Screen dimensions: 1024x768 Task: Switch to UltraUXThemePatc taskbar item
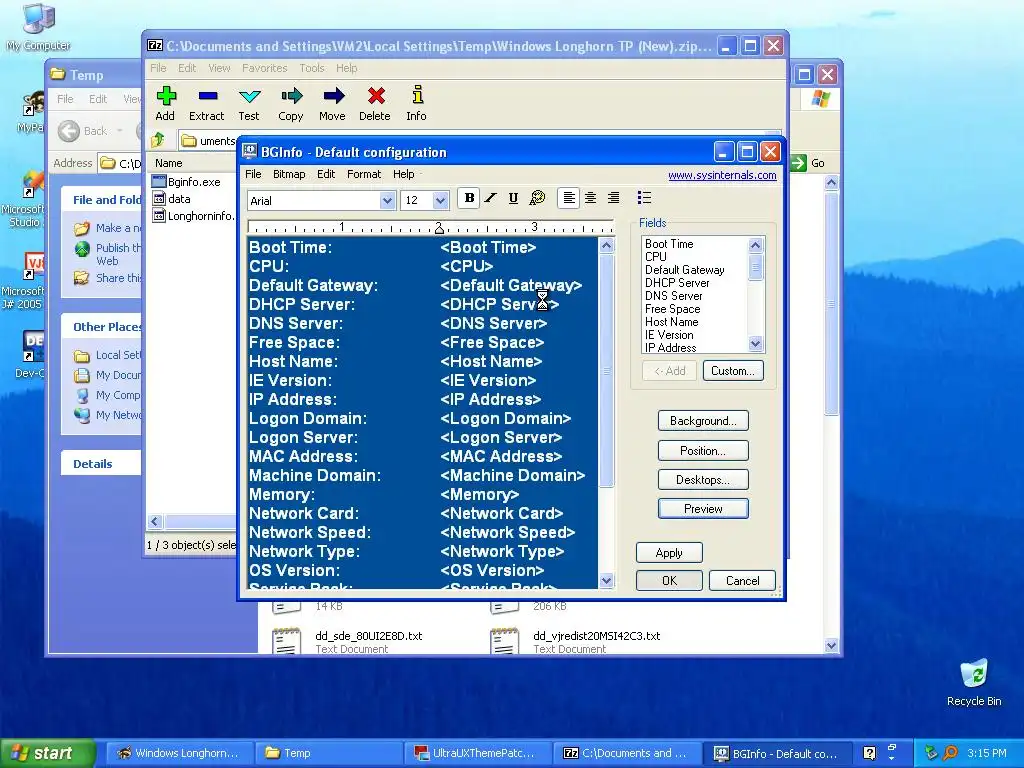point(476,754)
